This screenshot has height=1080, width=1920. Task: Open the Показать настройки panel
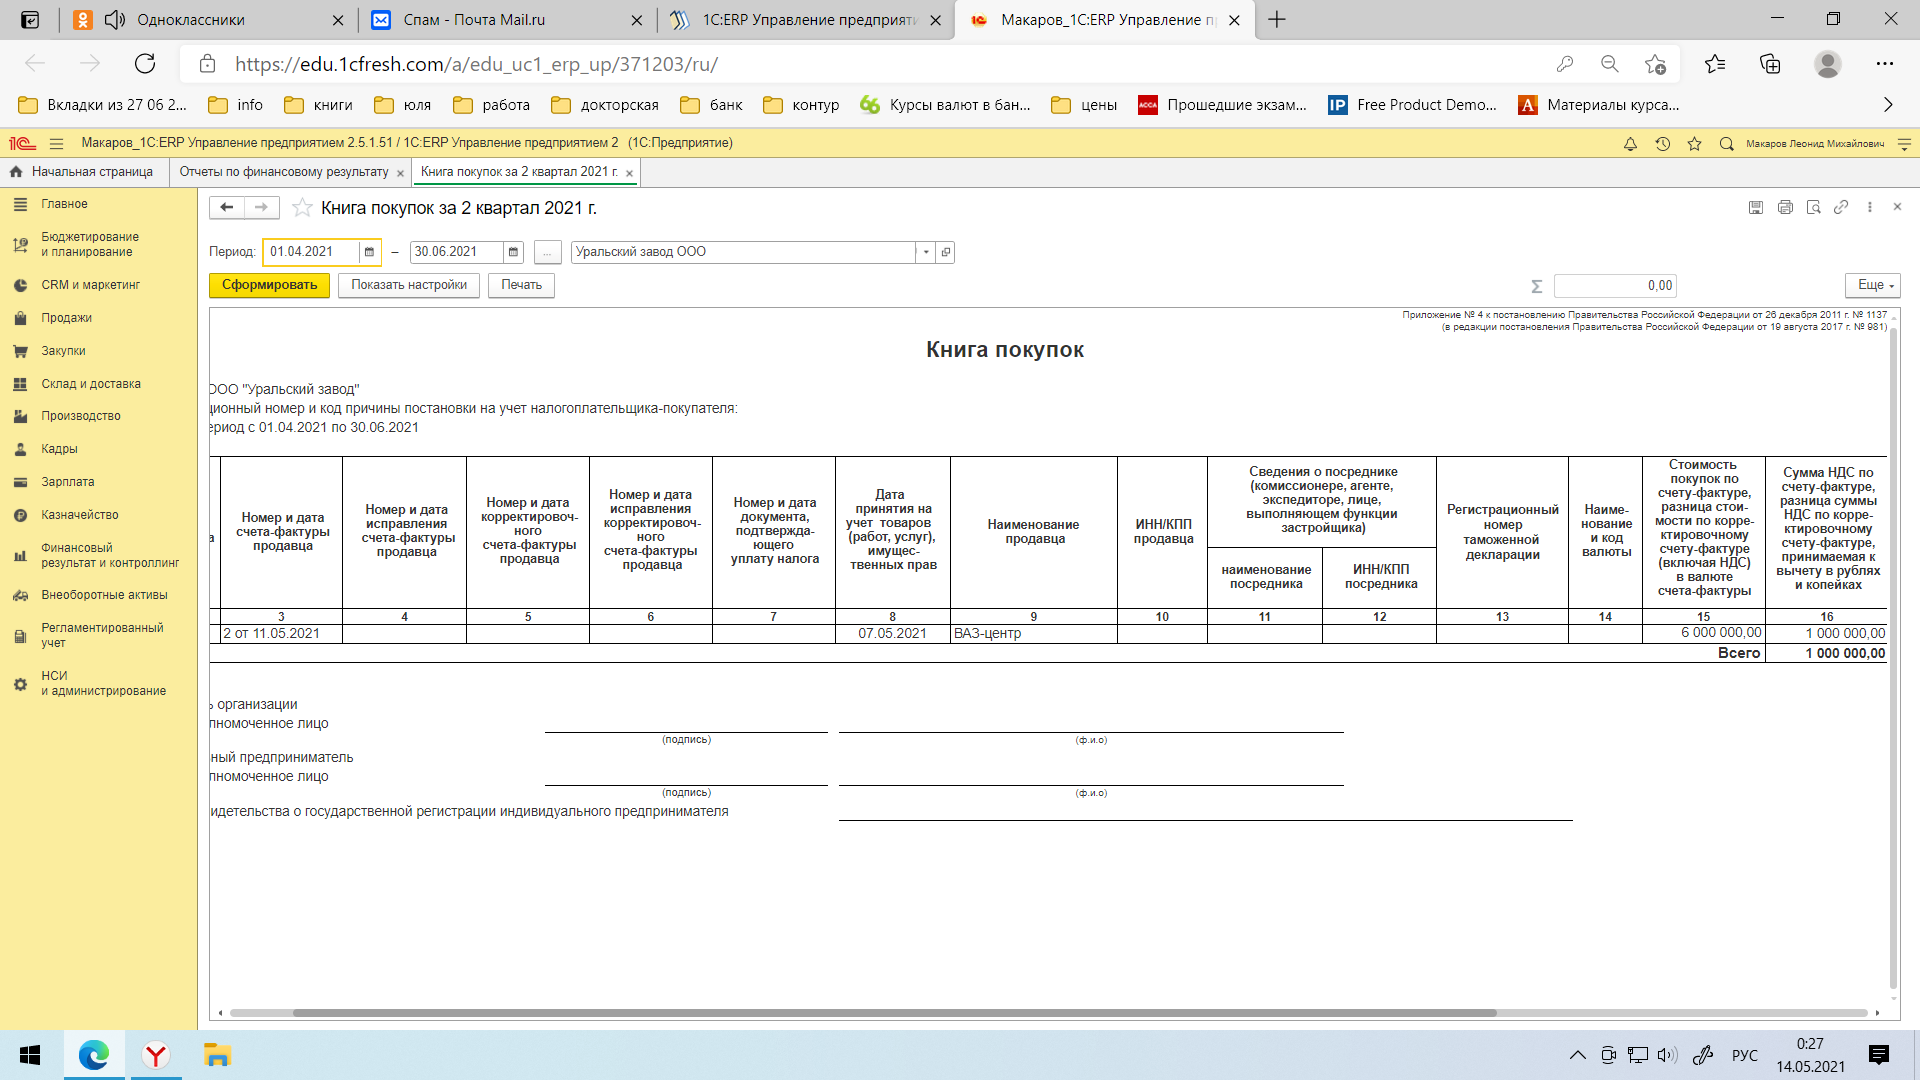coord(410,285)
